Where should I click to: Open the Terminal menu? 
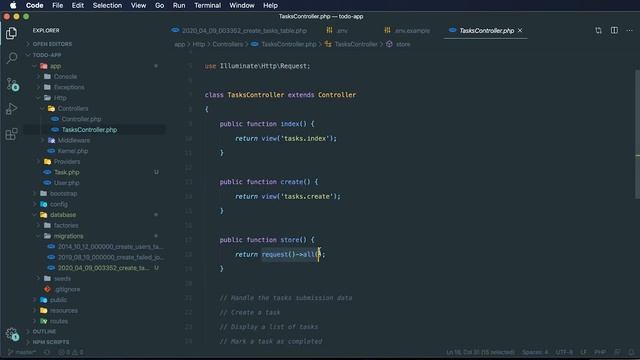tap(207, 5)
